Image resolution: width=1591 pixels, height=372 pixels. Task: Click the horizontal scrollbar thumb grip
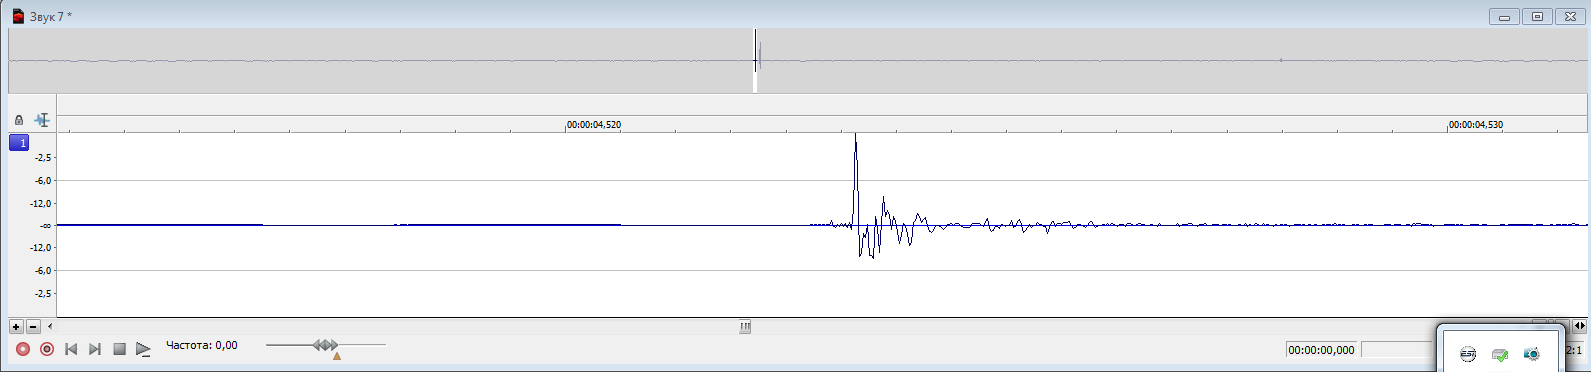(745, 326)
